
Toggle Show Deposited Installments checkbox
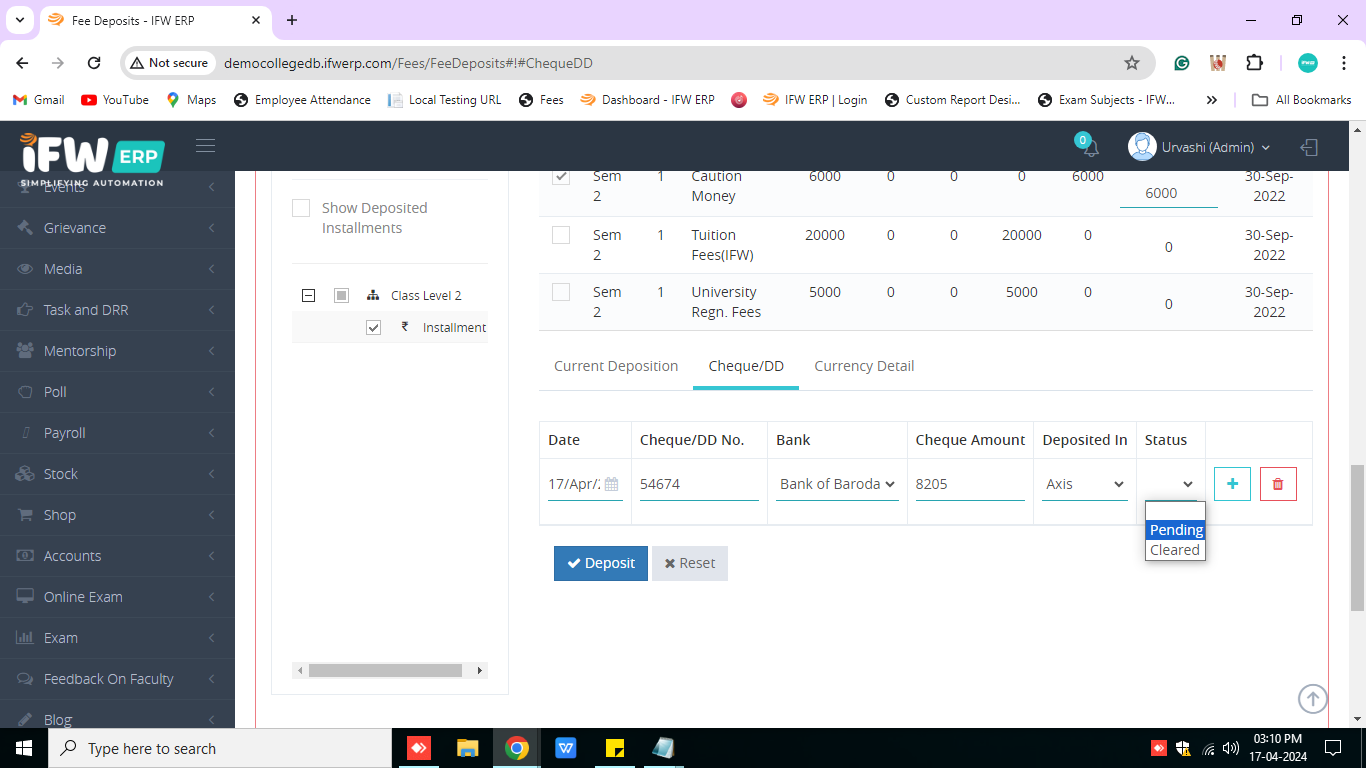[301, 208]
